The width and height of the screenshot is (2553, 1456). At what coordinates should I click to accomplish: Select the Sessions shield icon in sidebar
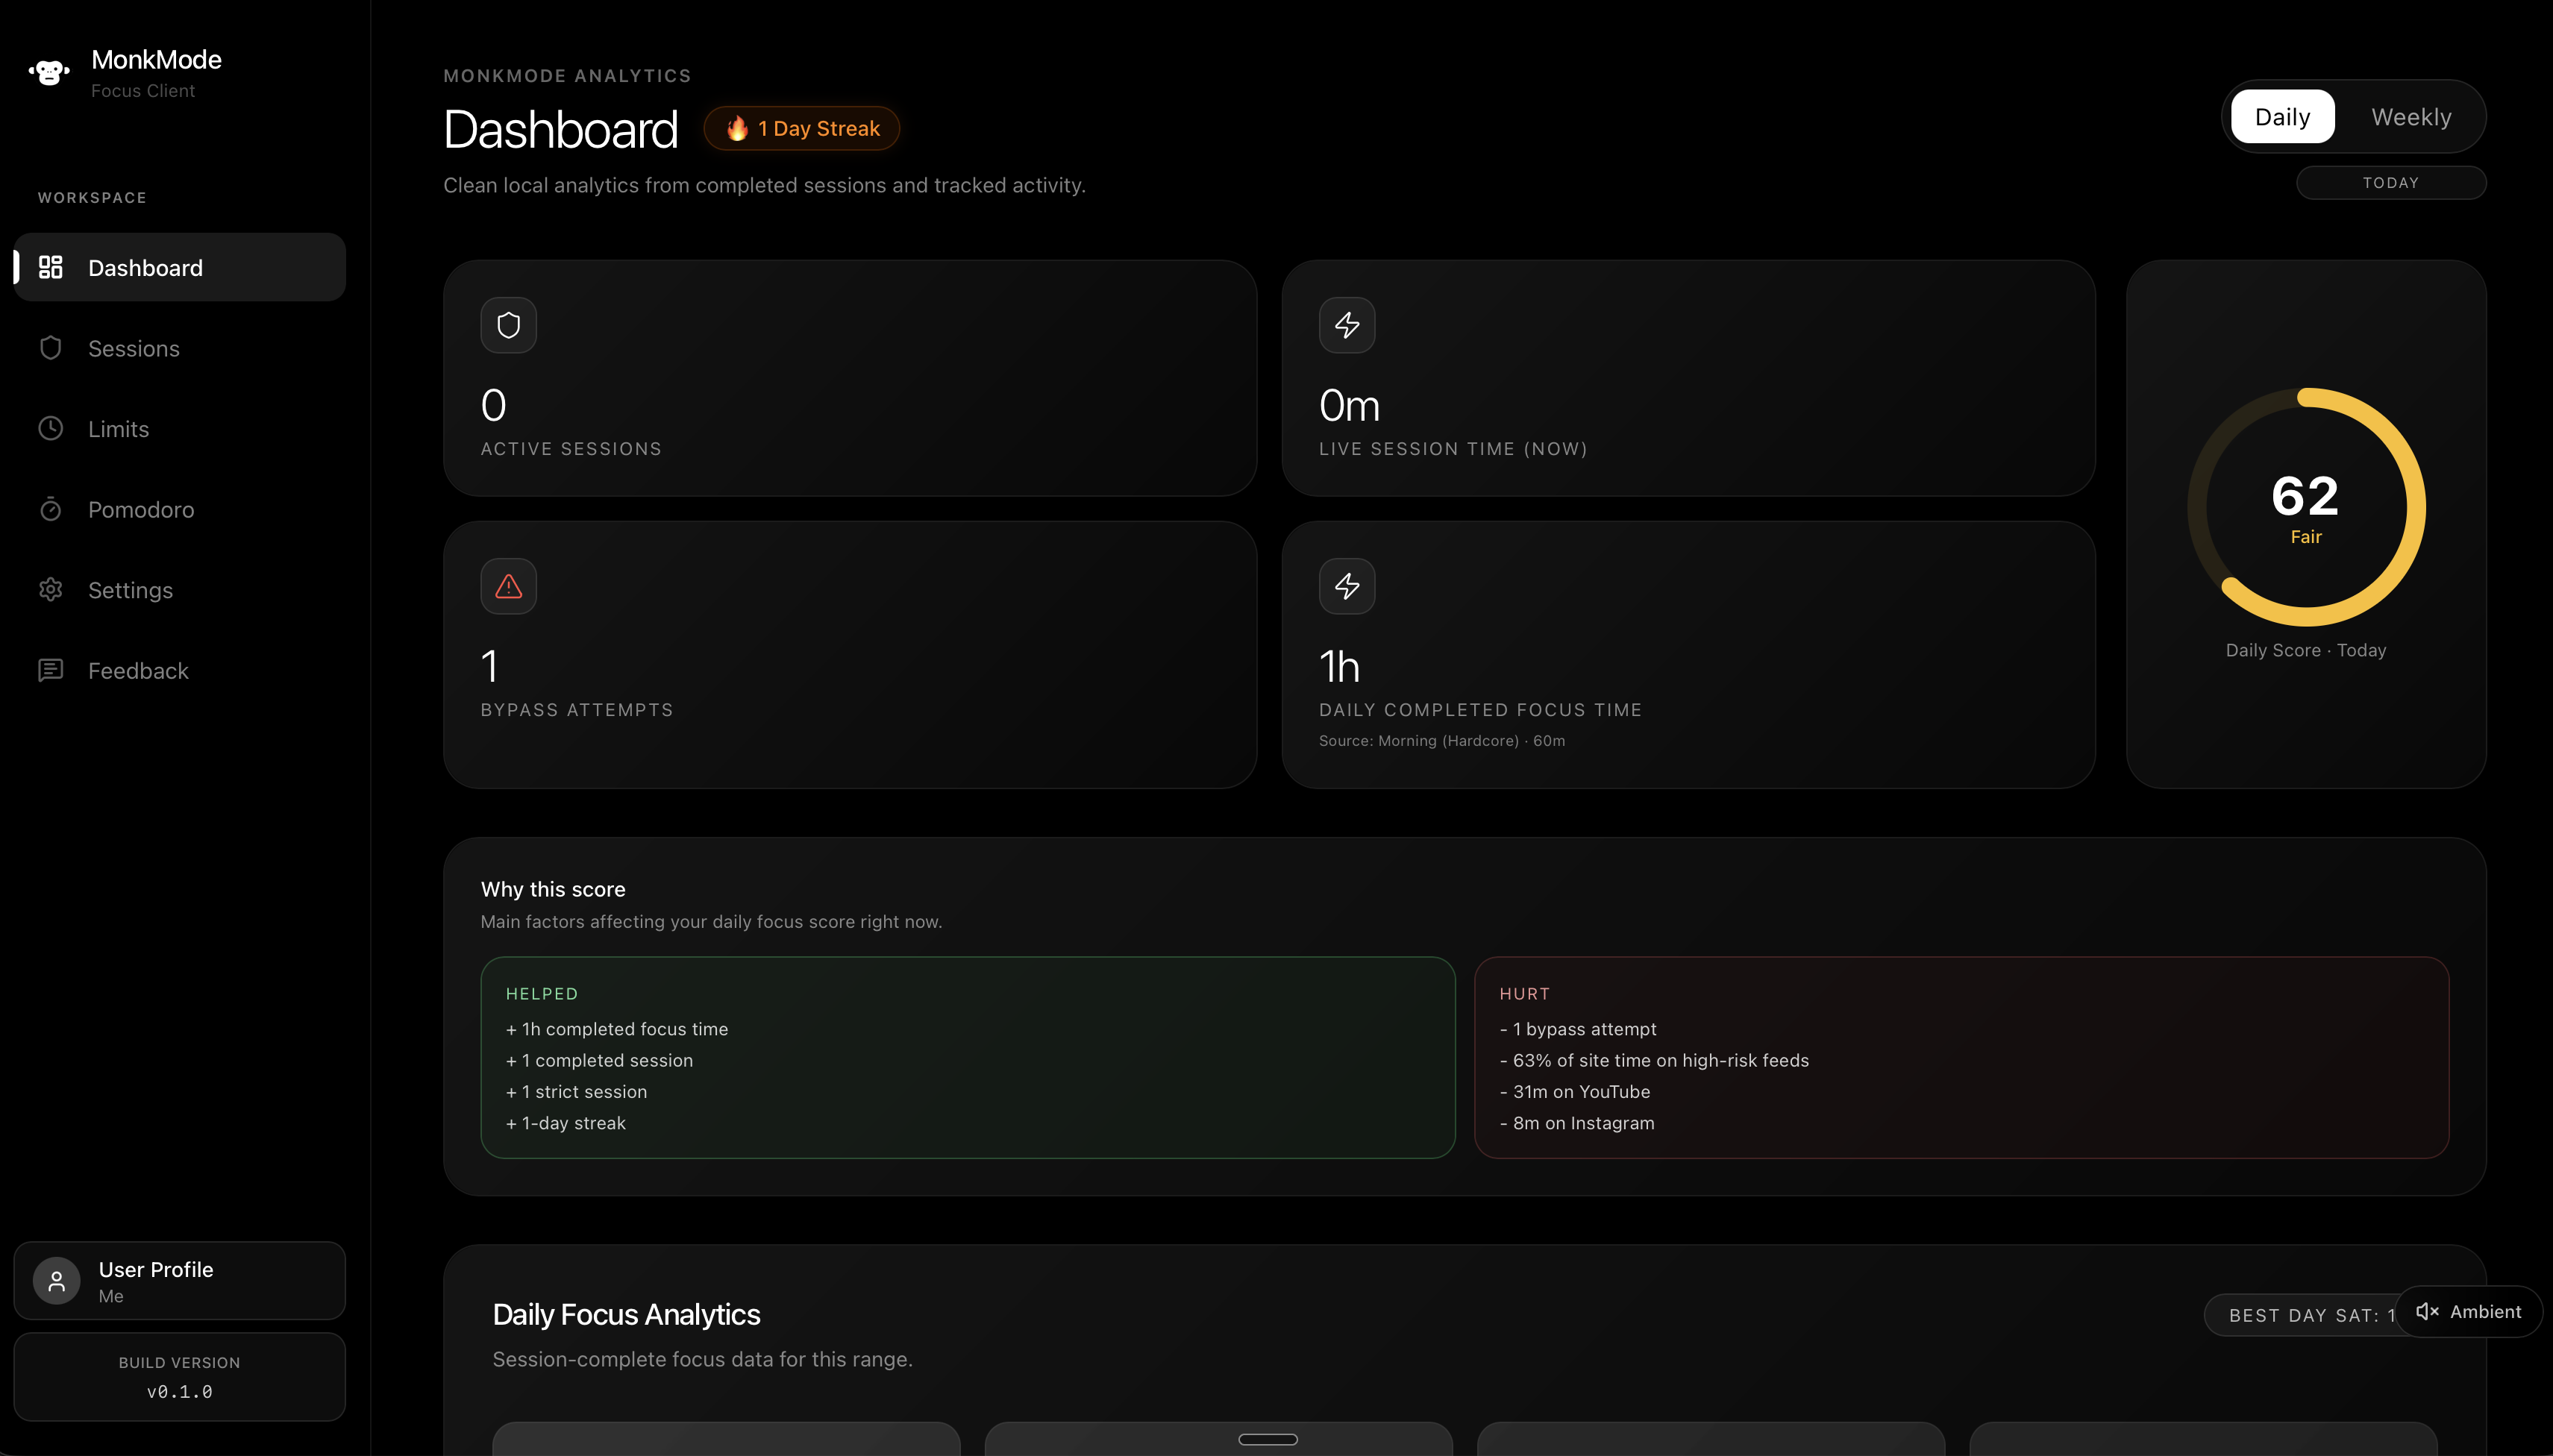point(51,348)
